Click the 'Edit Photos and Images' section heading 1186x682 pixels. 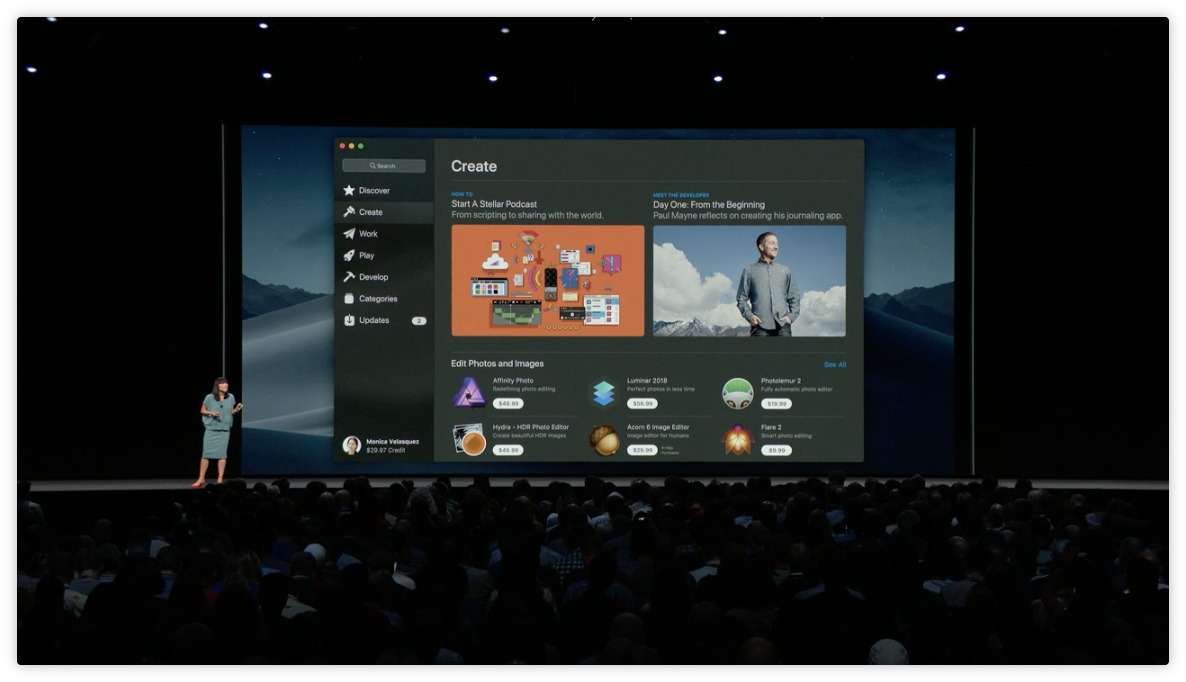(497, 364)
